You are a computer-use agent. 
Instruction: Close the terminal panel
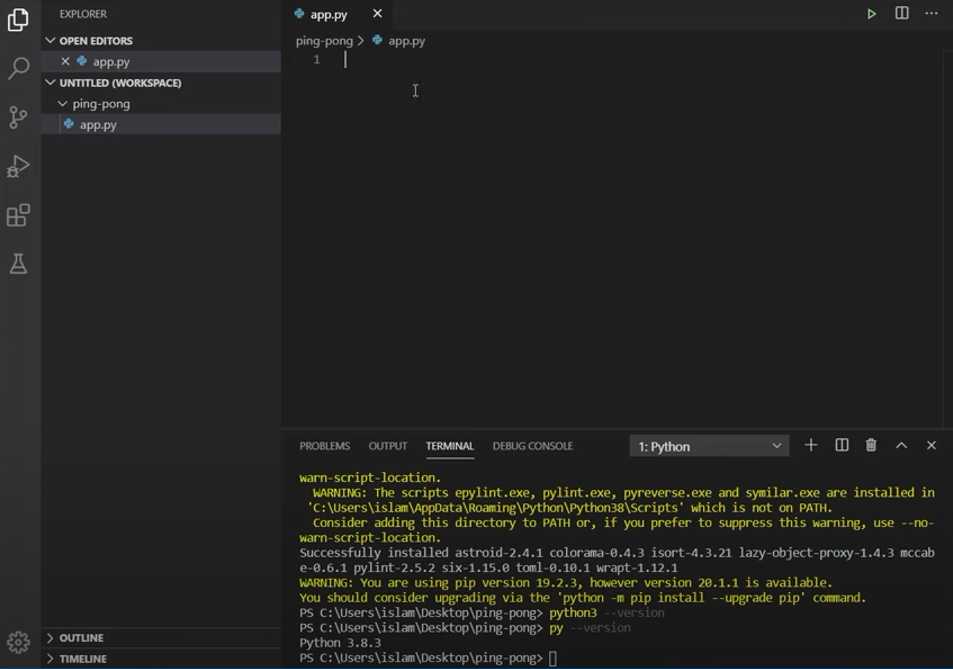[931, 445]
